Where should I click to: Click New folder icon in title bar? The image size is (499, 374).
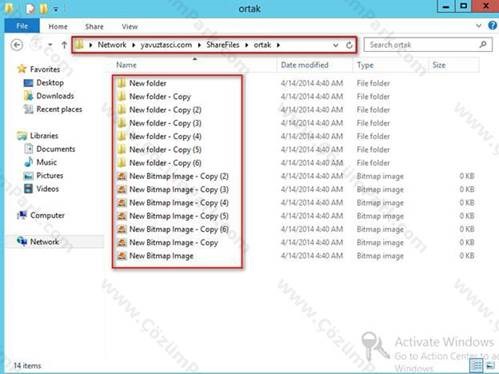point(43,8)
